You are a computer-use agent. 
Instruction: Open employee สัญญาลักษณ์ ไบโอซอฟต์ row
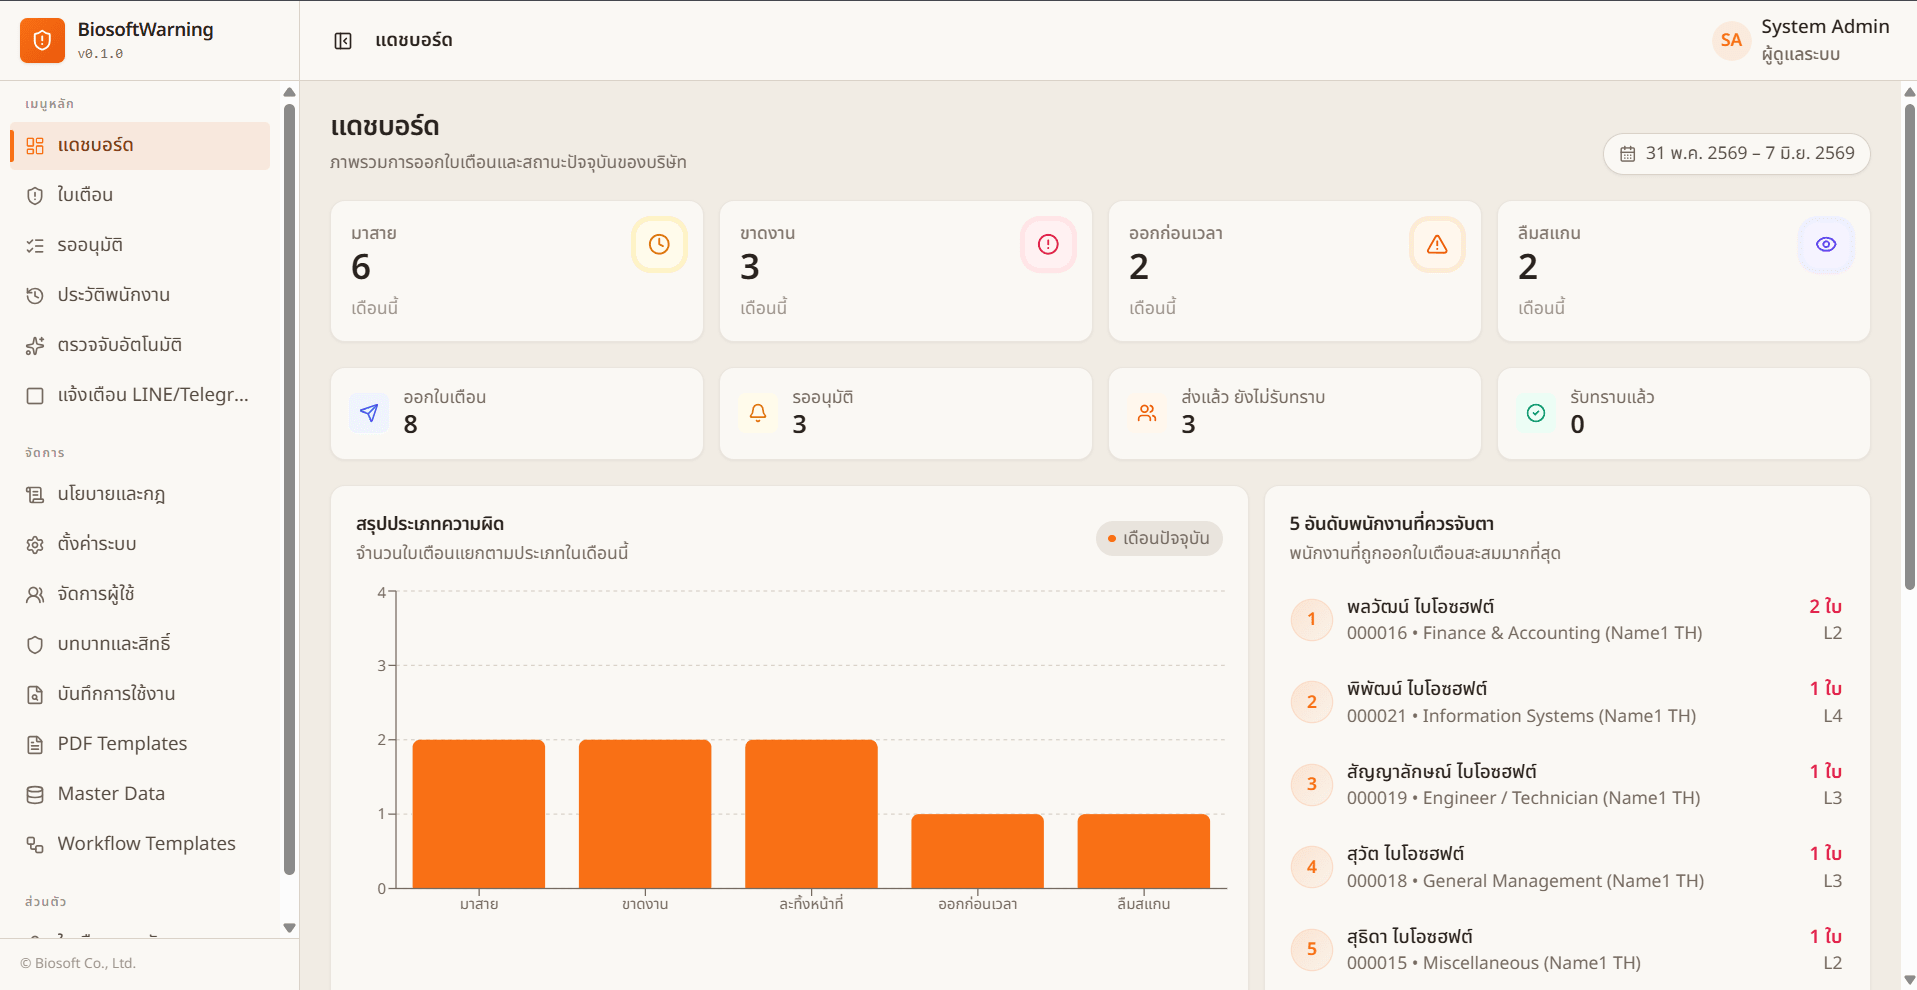(x=1566, y=785)
